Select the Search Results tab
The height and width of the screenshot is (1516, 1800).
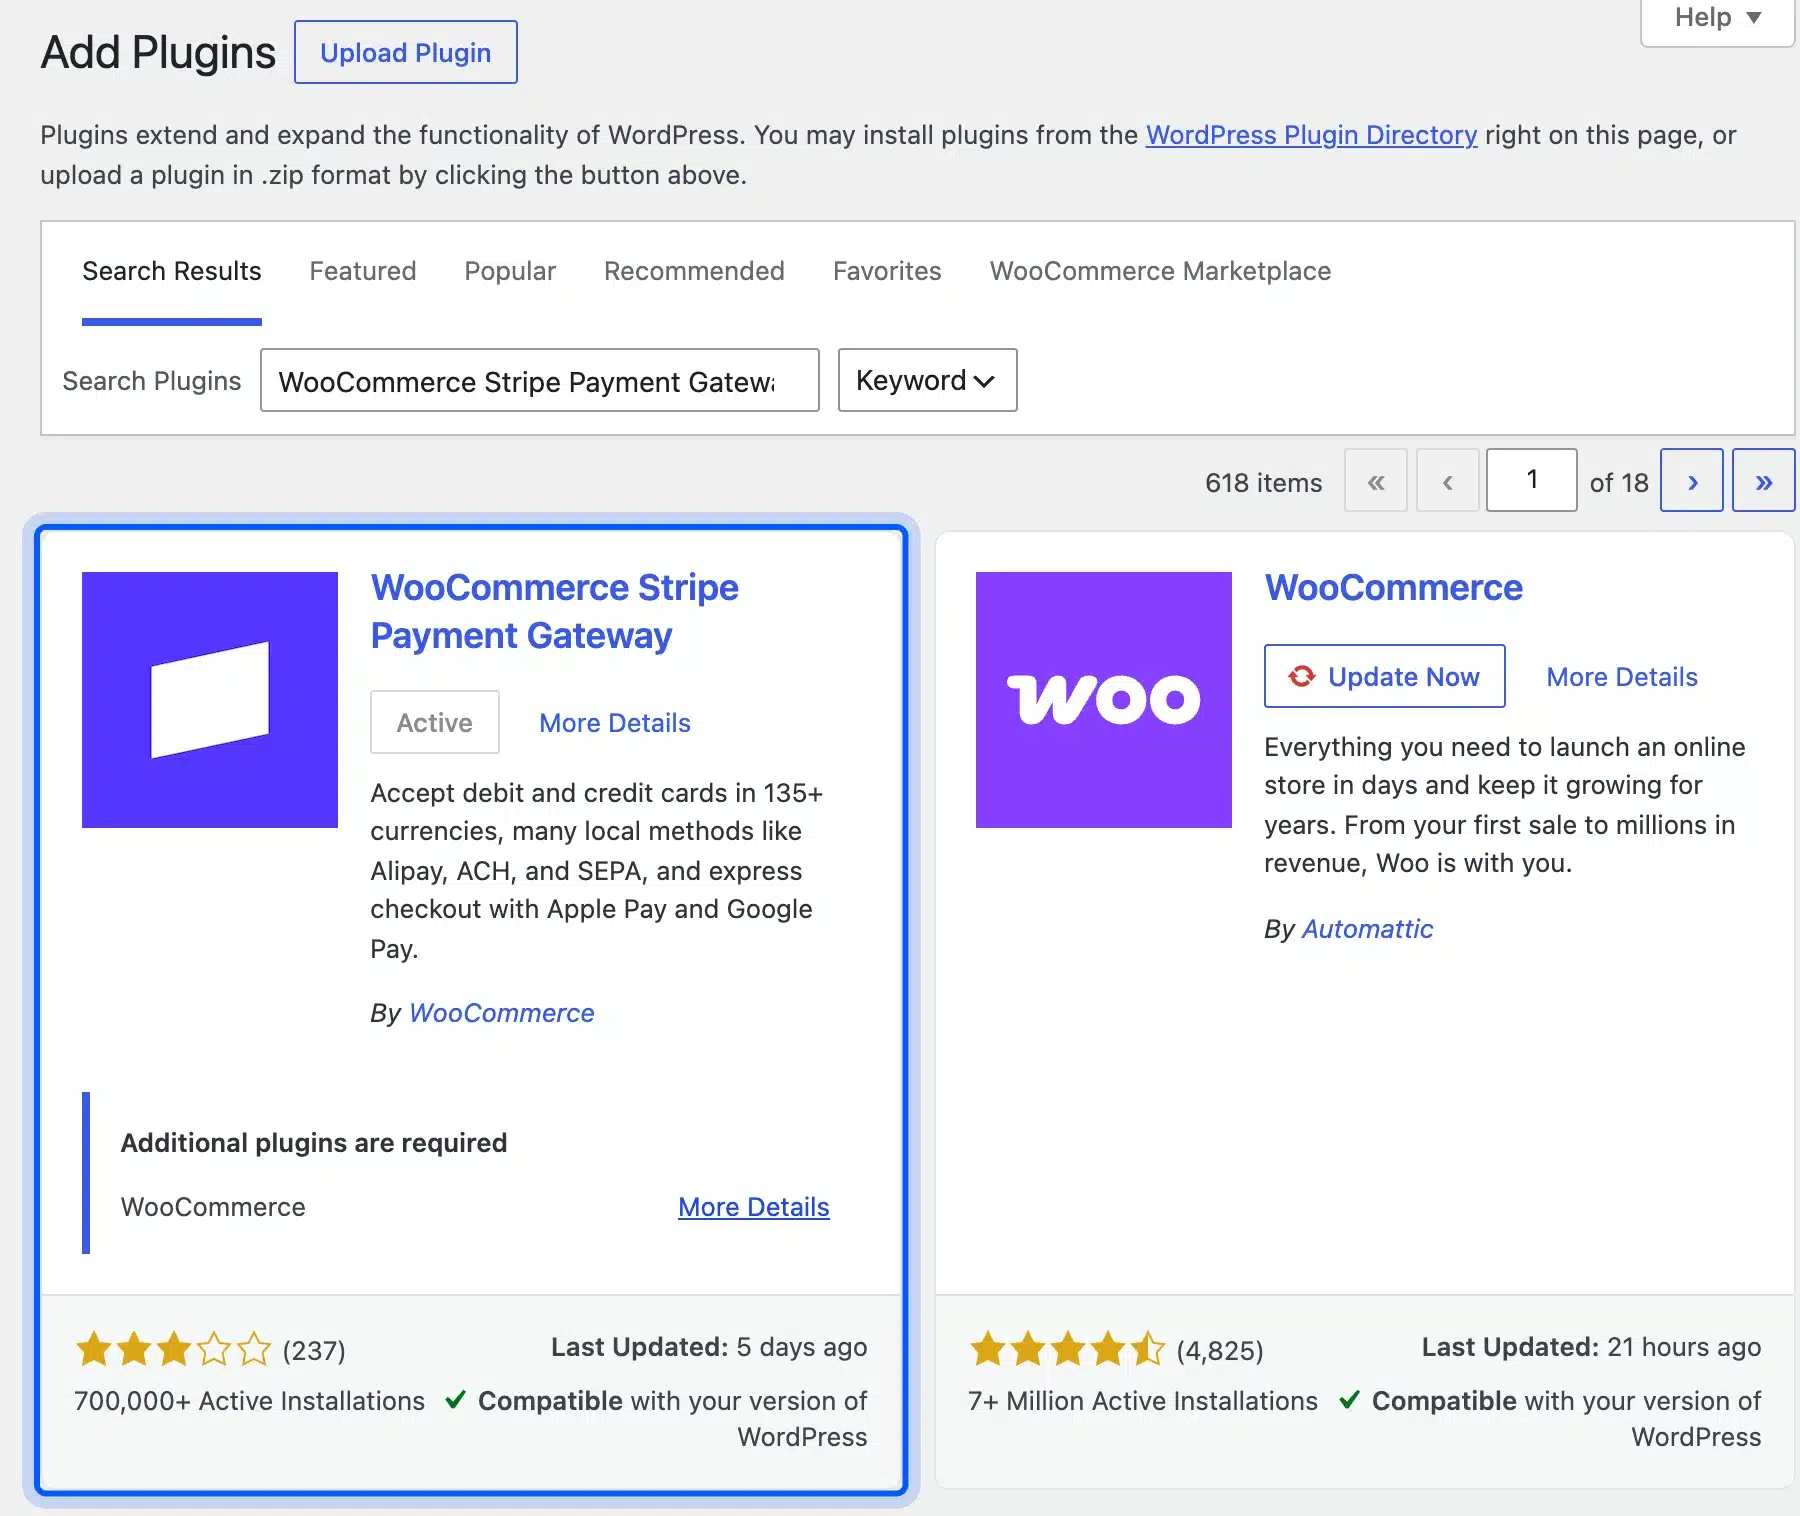(x=172, y=271)
